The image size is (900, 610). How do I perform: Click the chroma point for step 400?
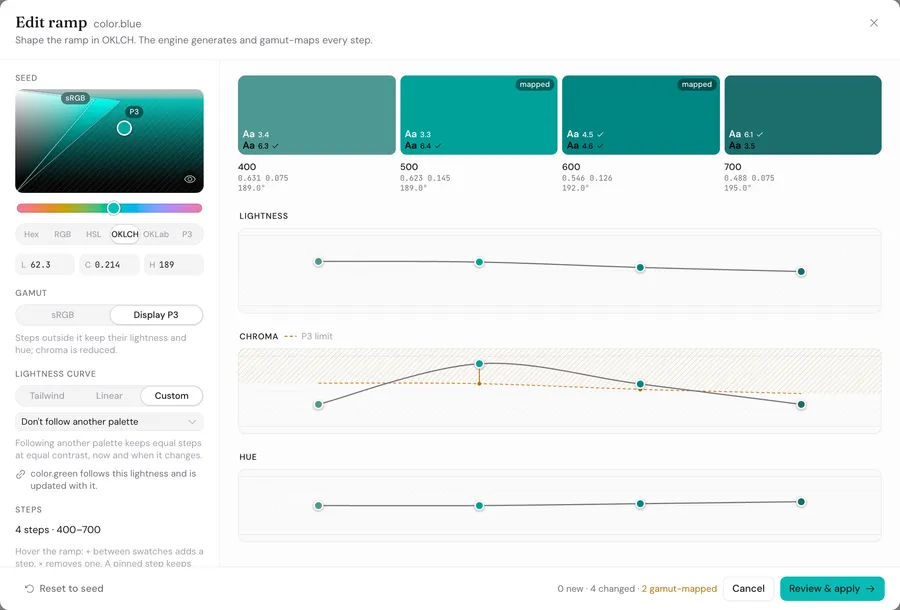(x=319, y=405)
